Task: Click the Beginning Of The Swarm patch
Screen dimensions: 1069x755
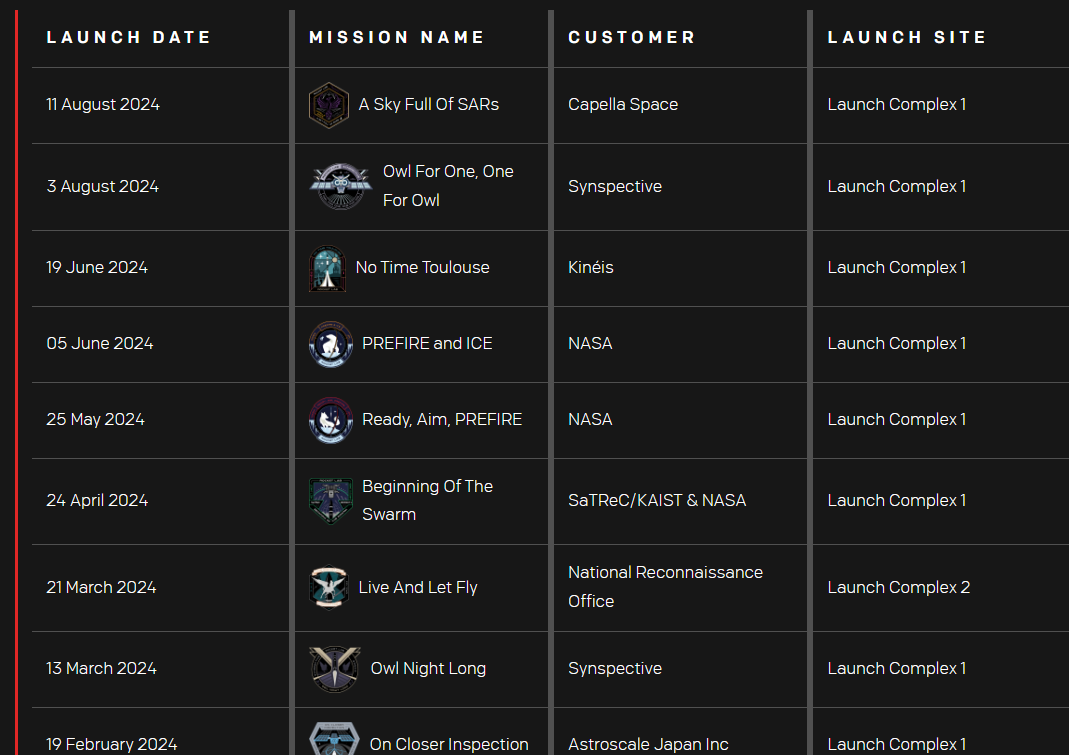Action: (331, 500)
